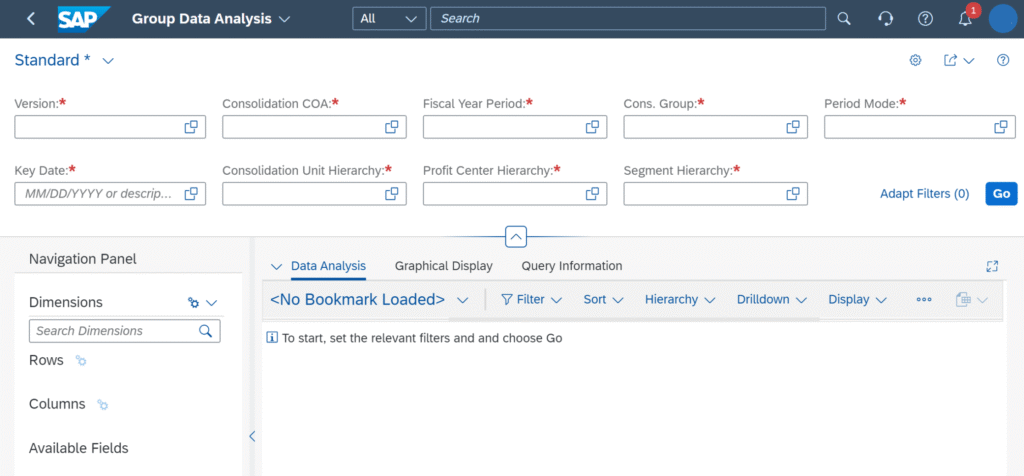Screen dimensions: 1024x476
Task: Open value help for Key Date field
Action: coord(191,194)
